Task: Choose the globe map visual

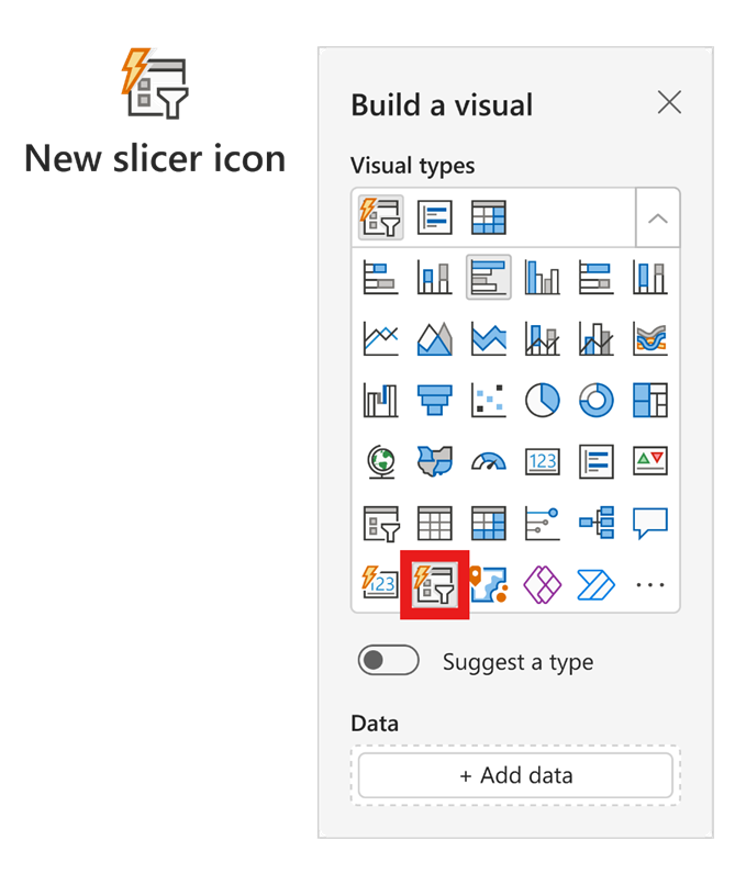Action: click(381, 462)
